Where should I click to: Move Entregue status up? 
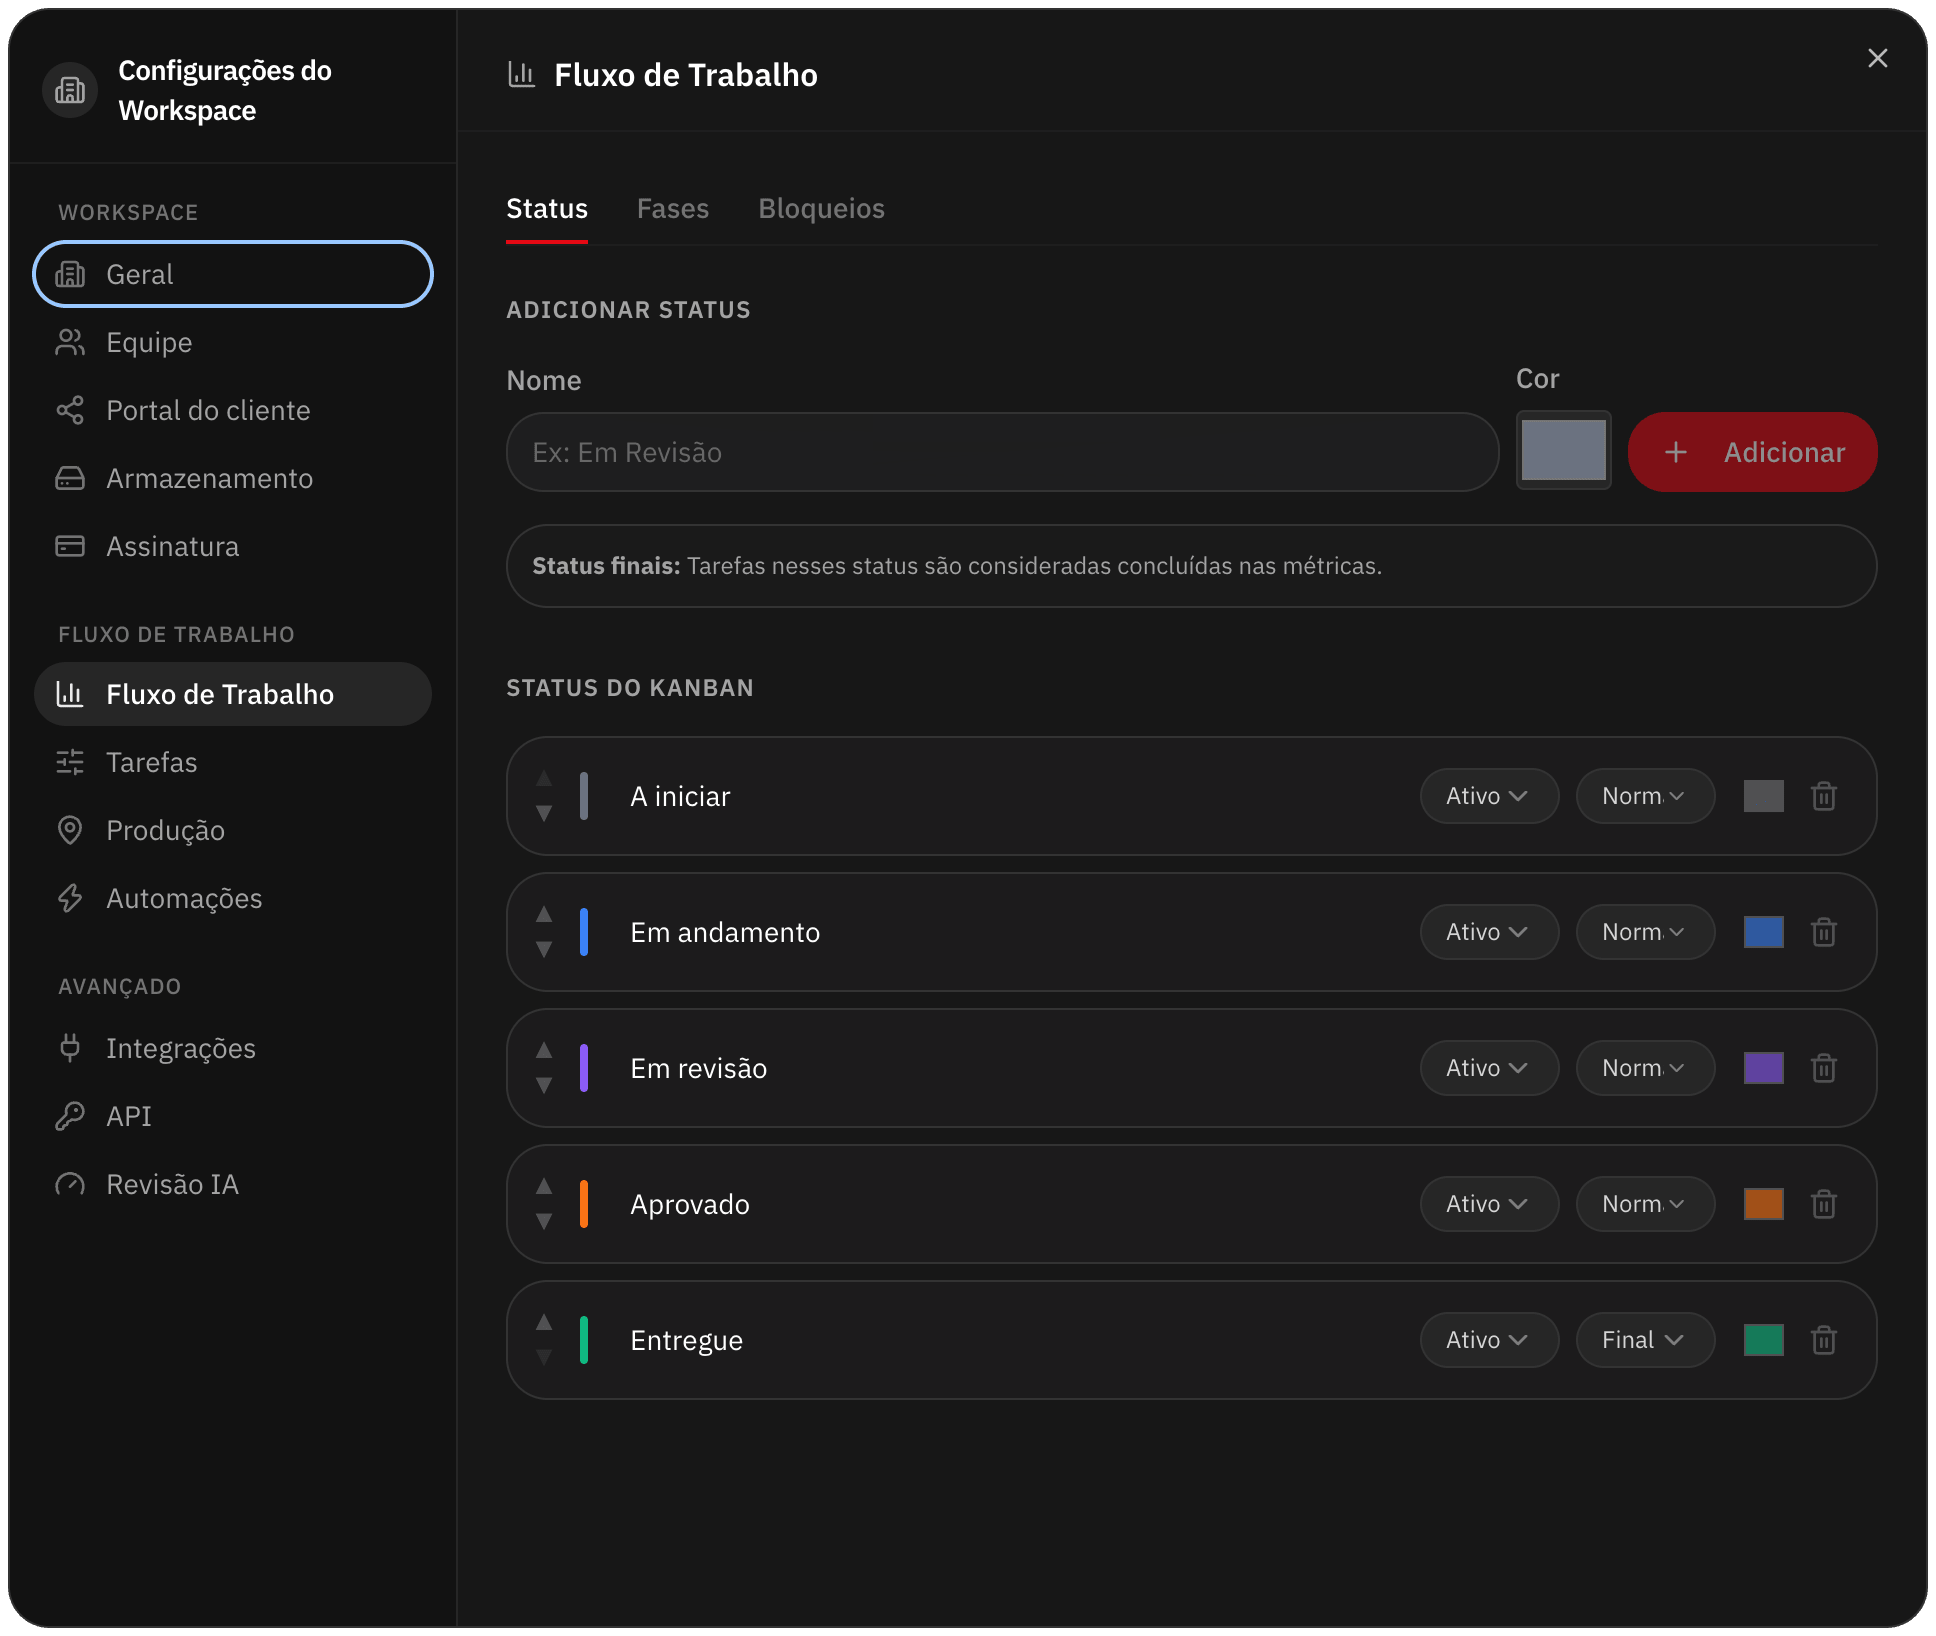point(544,1322)
